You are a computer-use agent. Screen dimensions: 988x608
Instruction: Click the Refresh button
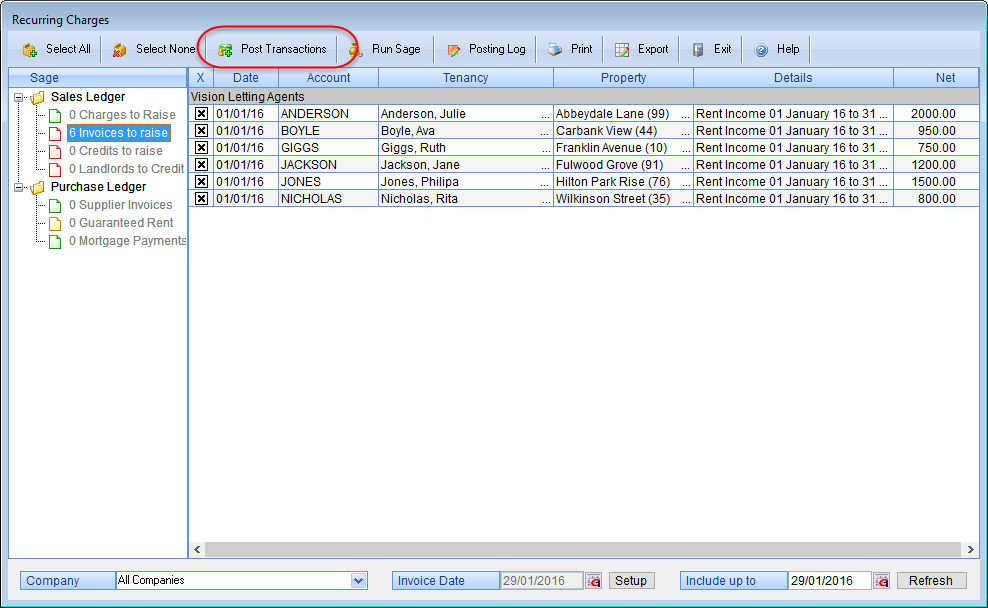pyautogui.click(x=931, y=581)
